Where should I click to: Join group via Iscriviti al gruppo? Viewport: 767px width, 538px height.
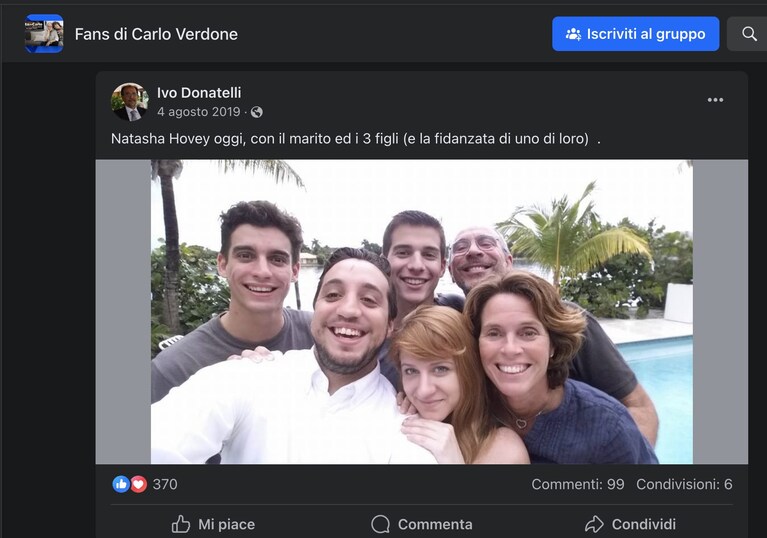click(635, 34)
